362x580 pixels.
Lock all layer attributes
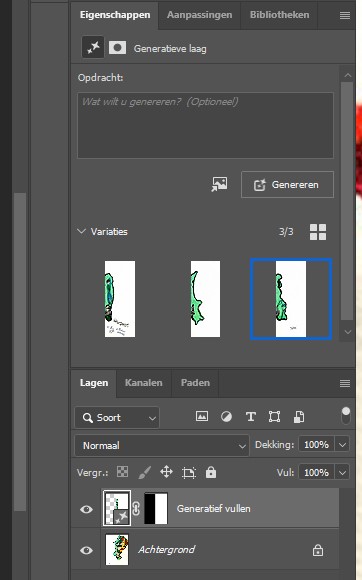(x=211, y=472)
